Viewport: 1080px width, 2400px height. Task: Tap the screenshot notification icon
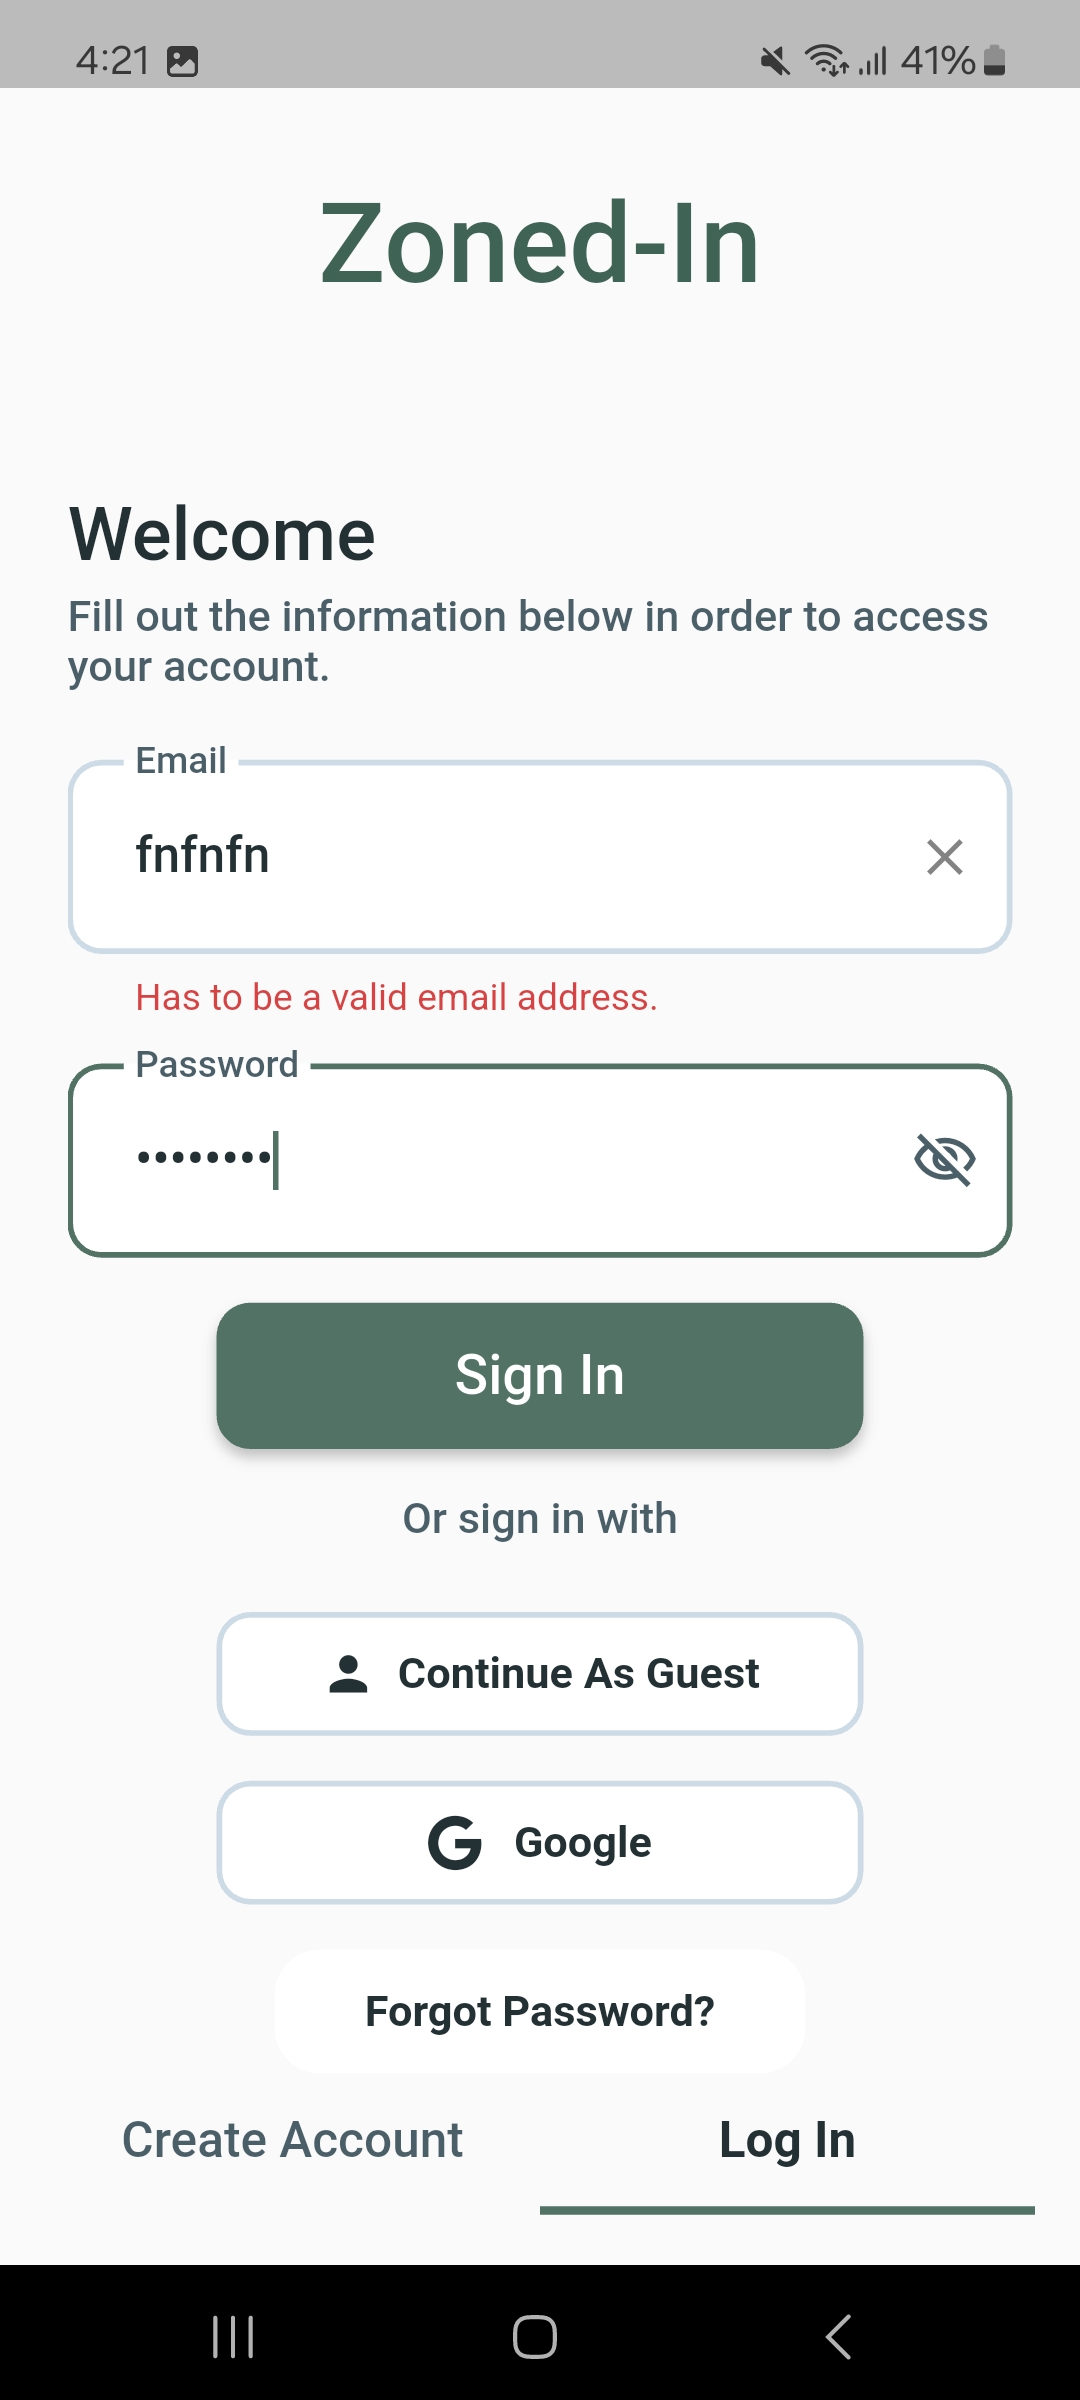point(182,62)
